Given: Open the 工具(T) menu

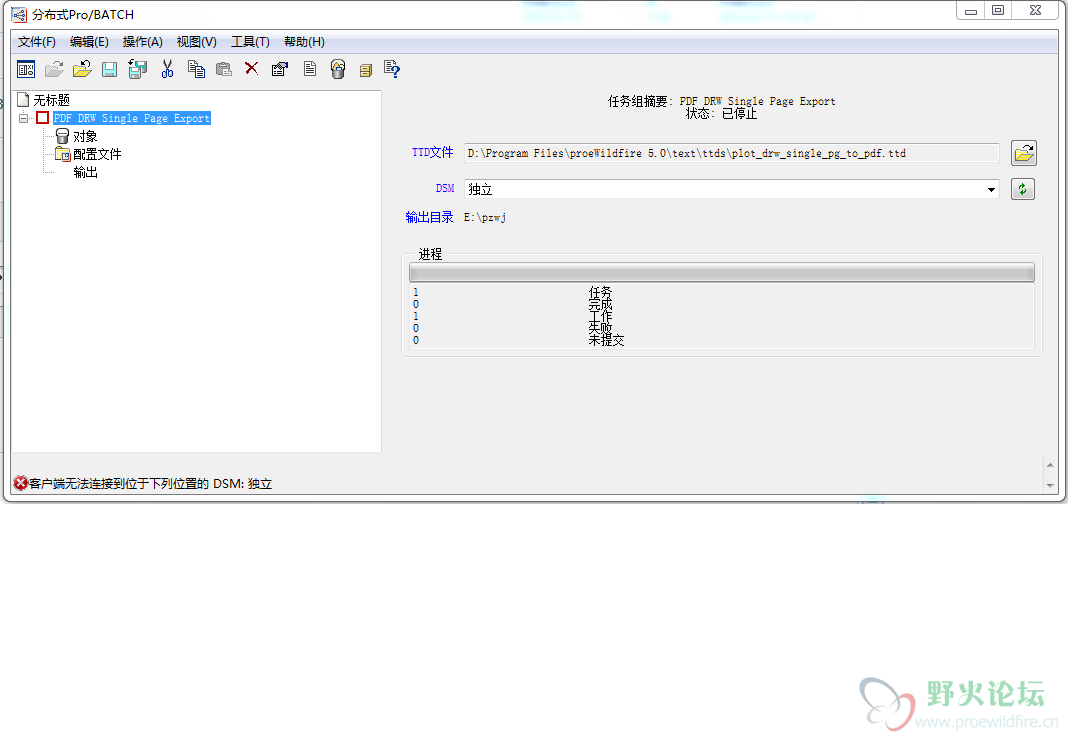Looking at the screenshot, I should point(250,42).
